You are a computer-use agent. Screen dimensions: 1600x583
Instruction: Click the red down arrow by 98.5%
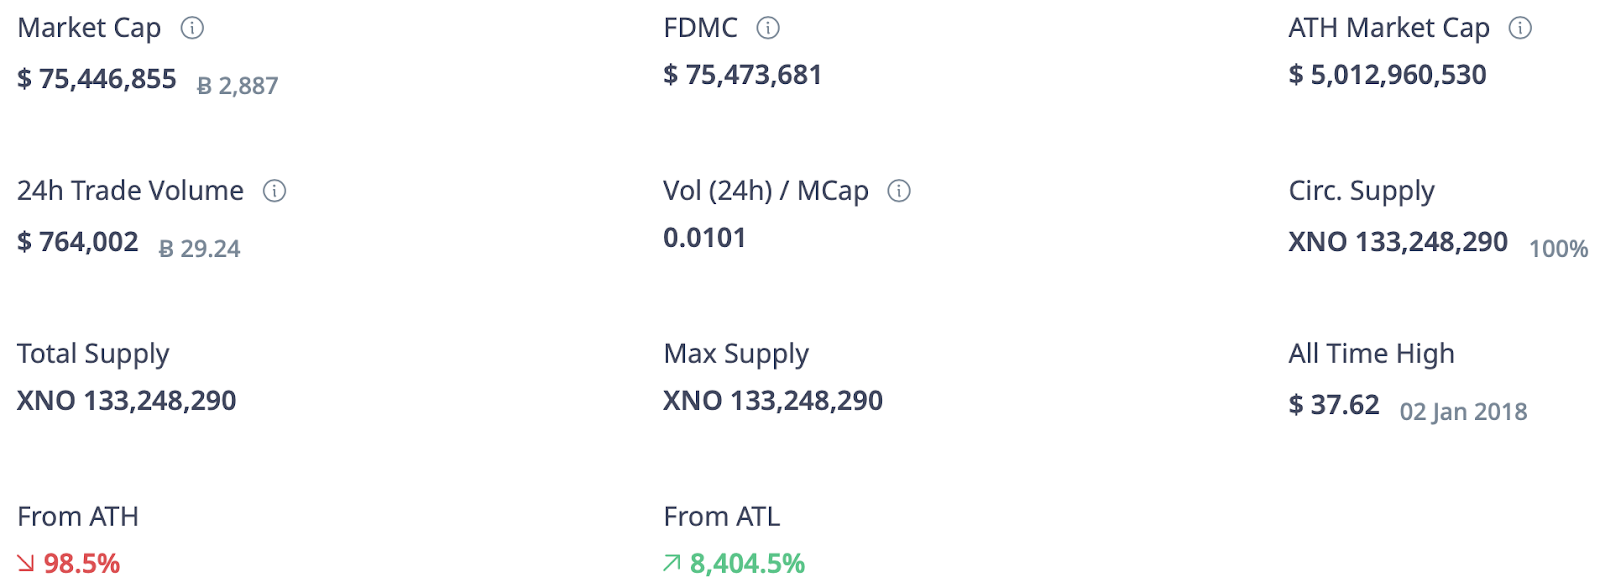tap(26, 564)
